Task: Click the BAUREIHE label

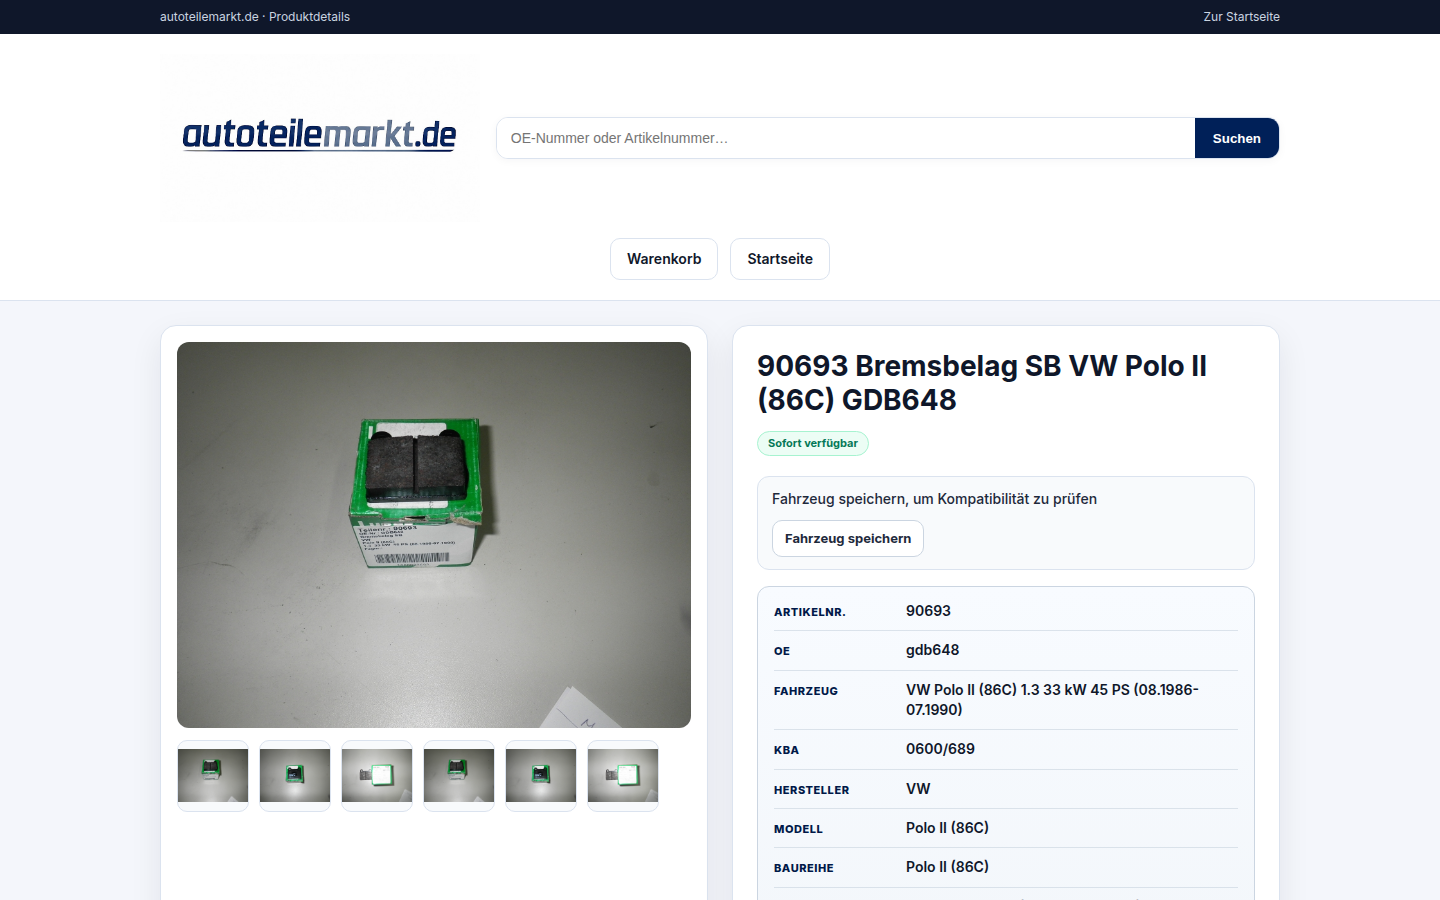Action: 803,868
